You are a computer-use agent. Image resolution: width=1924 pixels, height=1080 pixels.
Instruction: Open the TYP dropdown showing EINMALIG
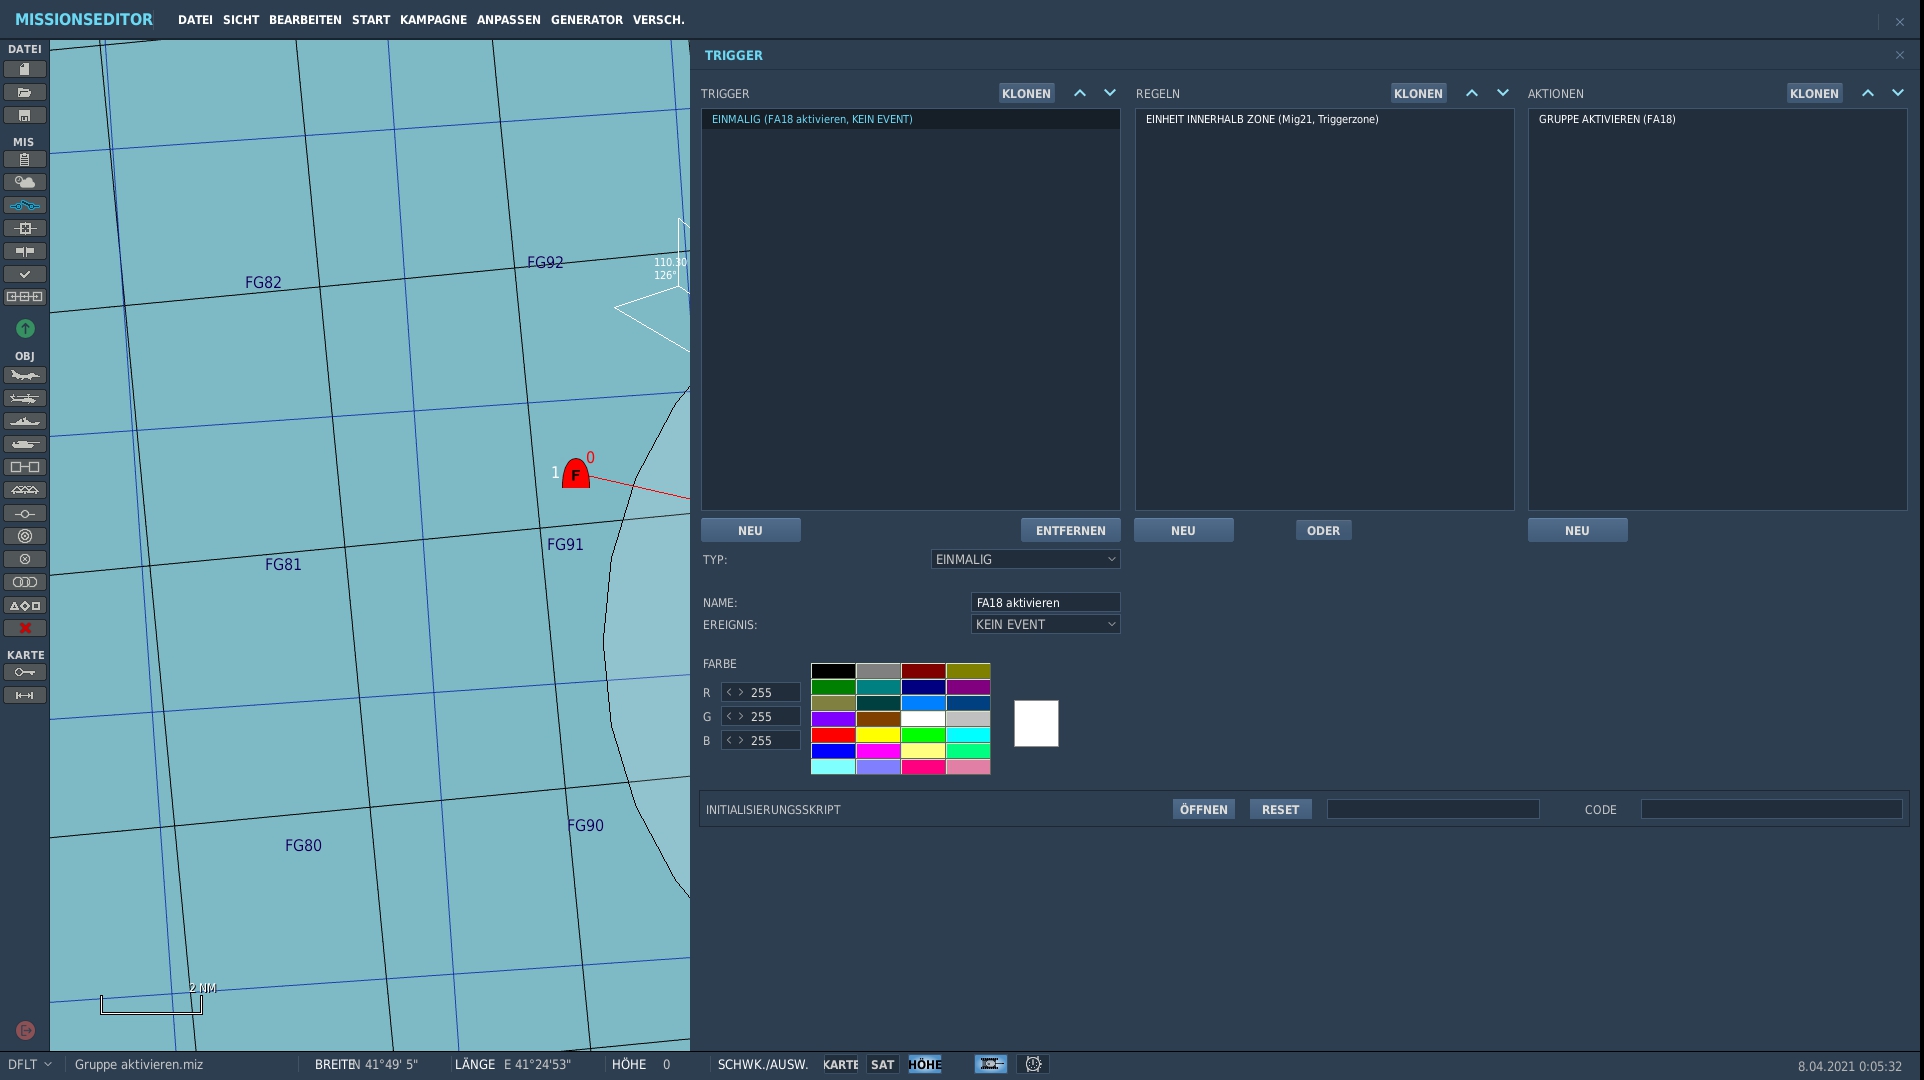pyautogui.click(x=1025, y=559)
